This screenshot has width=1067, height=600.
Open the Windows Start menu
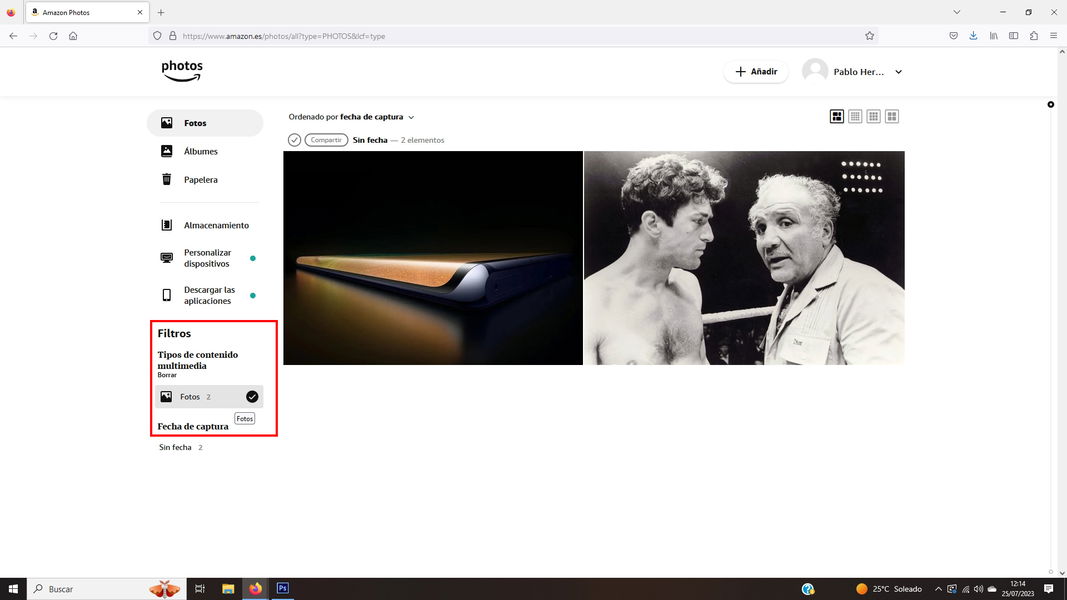point(13,588)
